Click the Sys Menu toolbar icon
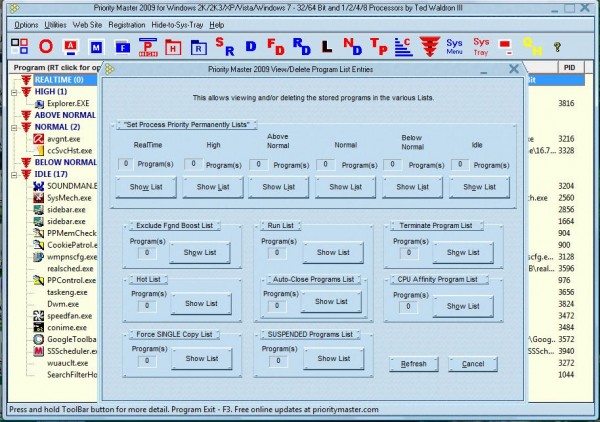Image resolution: width=600 pixels, height=422 pixels. point(455,46)
